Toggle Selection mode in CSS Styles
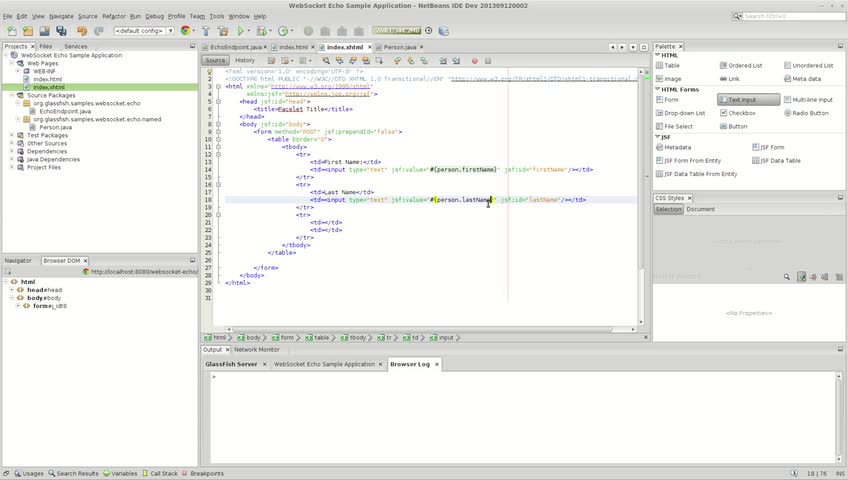848x480 pixels. click(668, 209)
